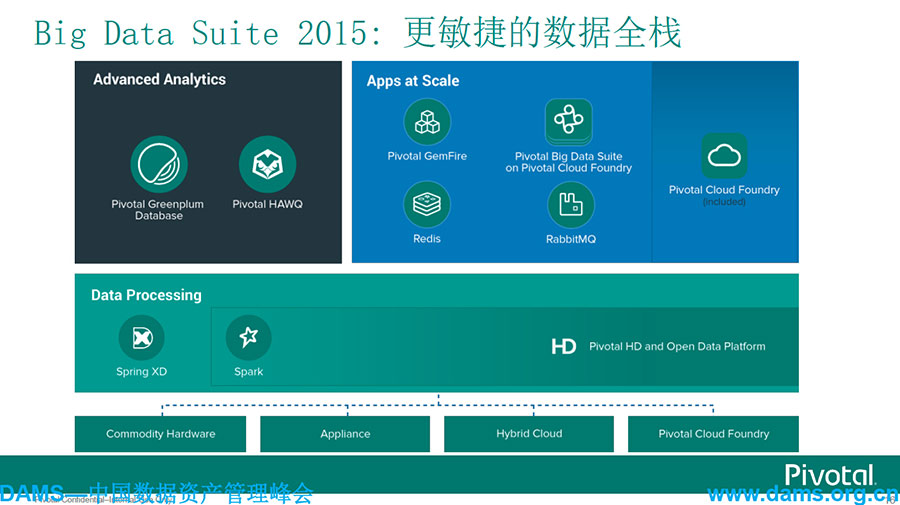The image size is (900, 505).
Task: Click the Data Processing heading
Action: pyautogui.click(x=146, y=295)
